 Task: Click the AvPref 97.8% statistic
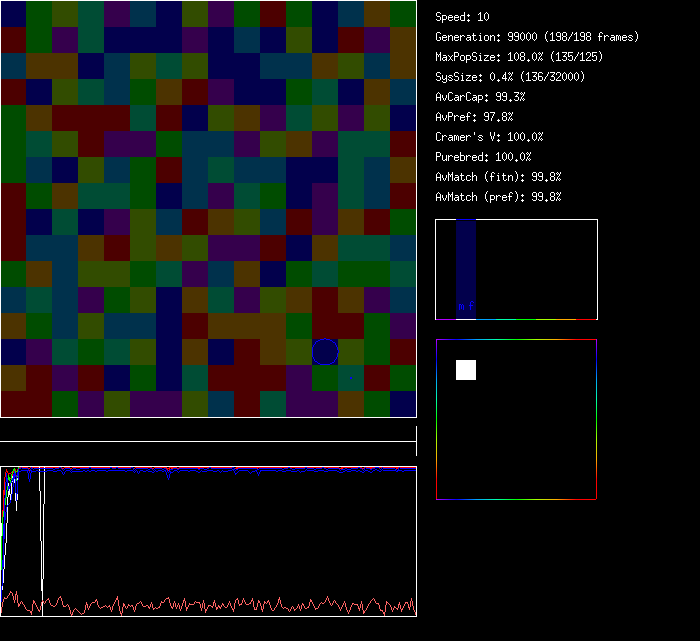coord(475,117)
